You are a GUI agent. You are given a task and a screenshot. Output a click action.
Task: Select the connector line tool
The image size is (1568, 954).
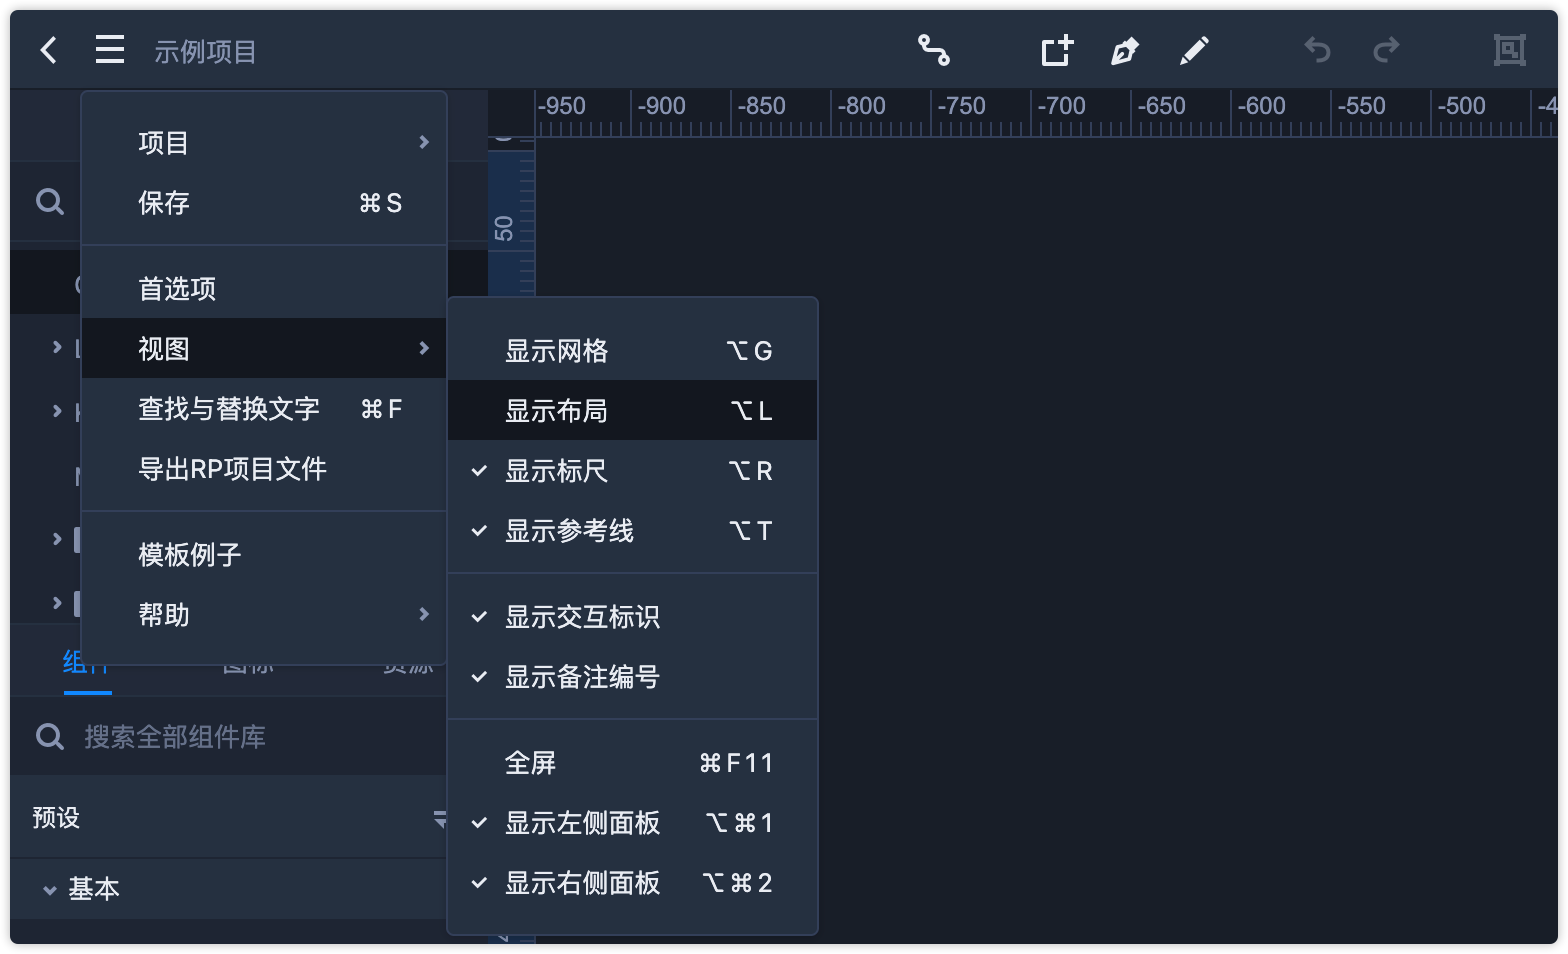934,50
